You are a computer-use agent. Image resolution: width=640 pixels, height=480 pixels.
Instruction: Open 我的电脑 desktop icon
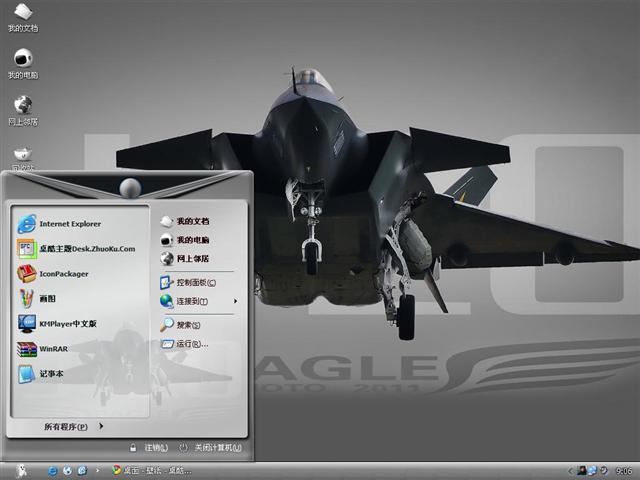click(23, 64)
